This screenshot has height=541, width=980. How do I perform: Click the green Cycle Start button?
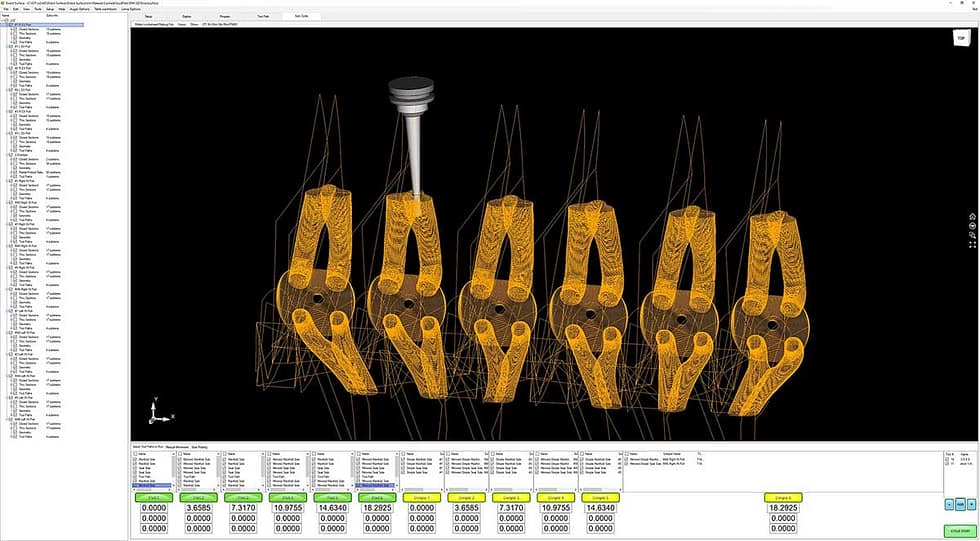point(960,531)
